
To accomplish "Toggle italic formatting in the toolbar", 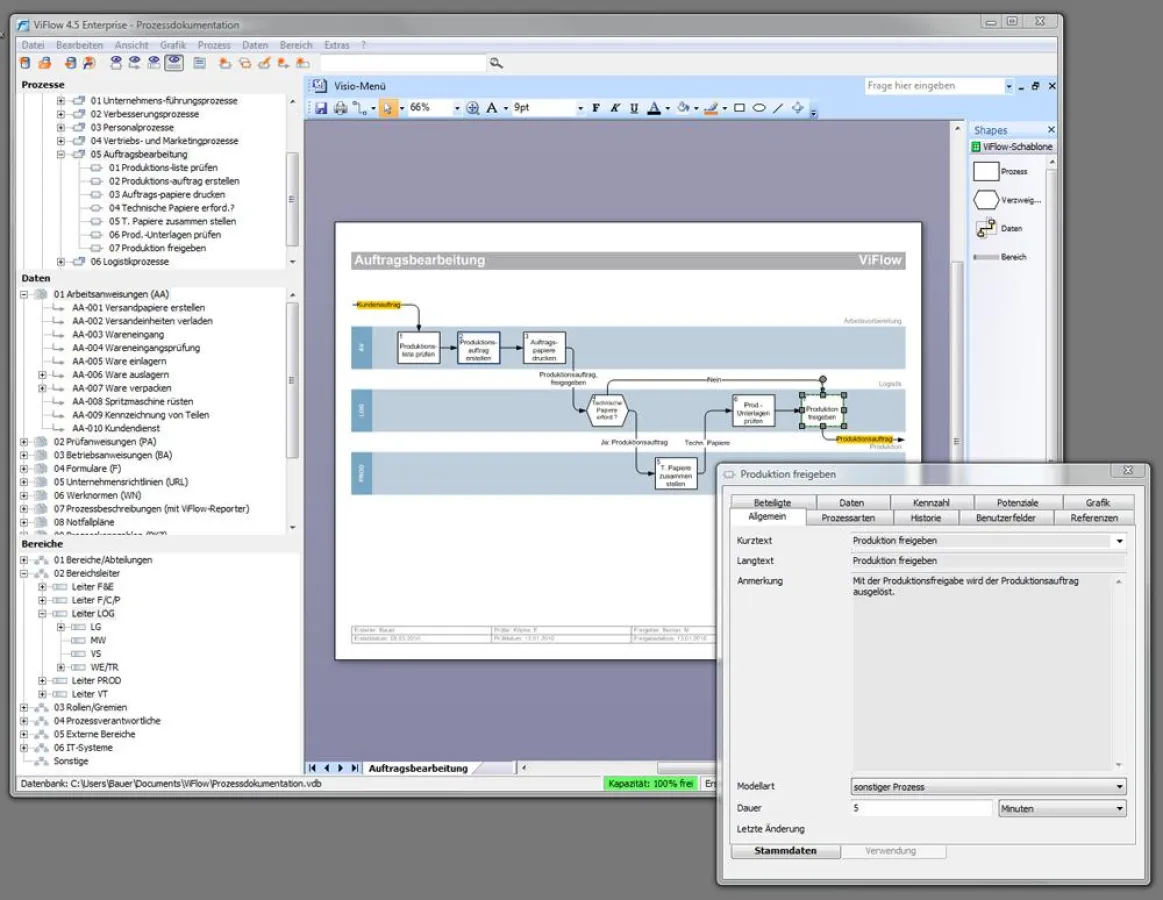I will coord(614,107).
